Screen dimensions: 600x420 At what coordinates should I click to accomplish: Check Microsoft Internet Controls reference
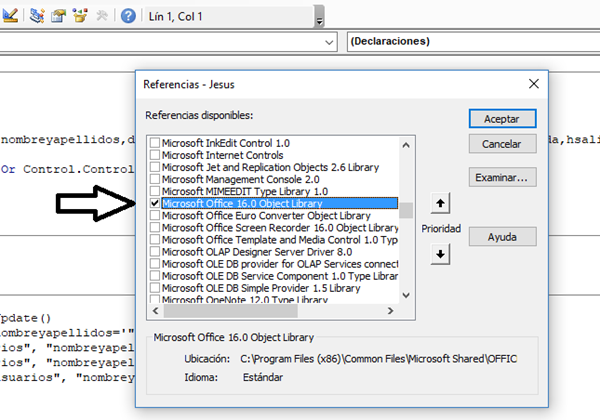coord(155,155)
